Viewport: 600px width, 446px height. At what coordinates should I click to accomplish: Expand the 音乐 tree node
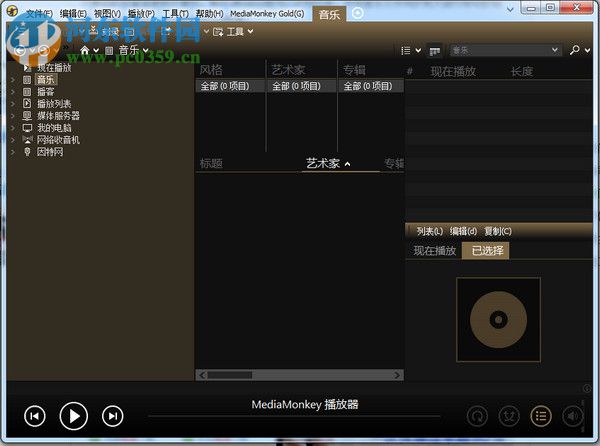[13, 80]
